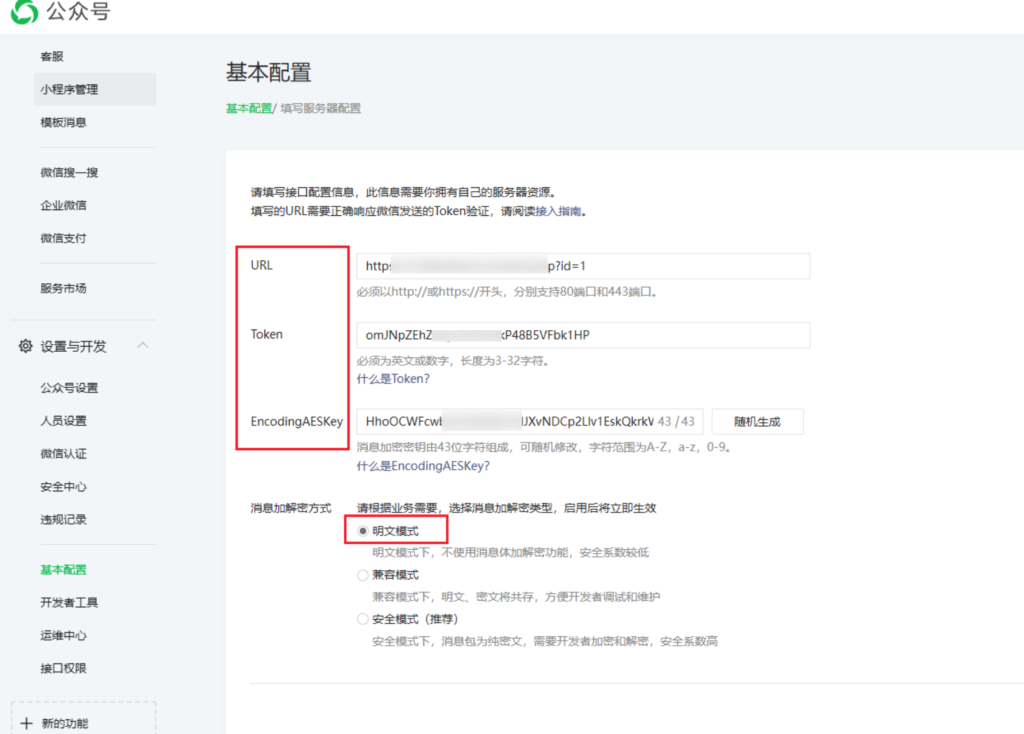1024x734 pixels.
Task: Open the 什么是Token? help link
Action: [x=393, y=379]
